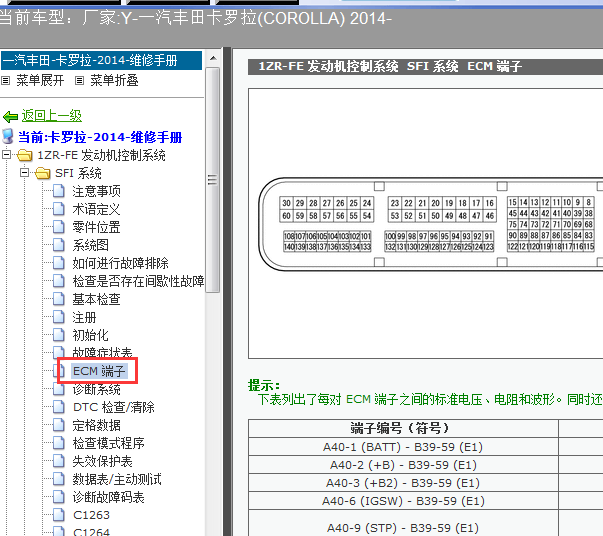Click the computer icon beside 当前:卡罗拉-2014-维修手册
Screen dimensions: 603x536
pyautogui.click(x=8, y=136)
